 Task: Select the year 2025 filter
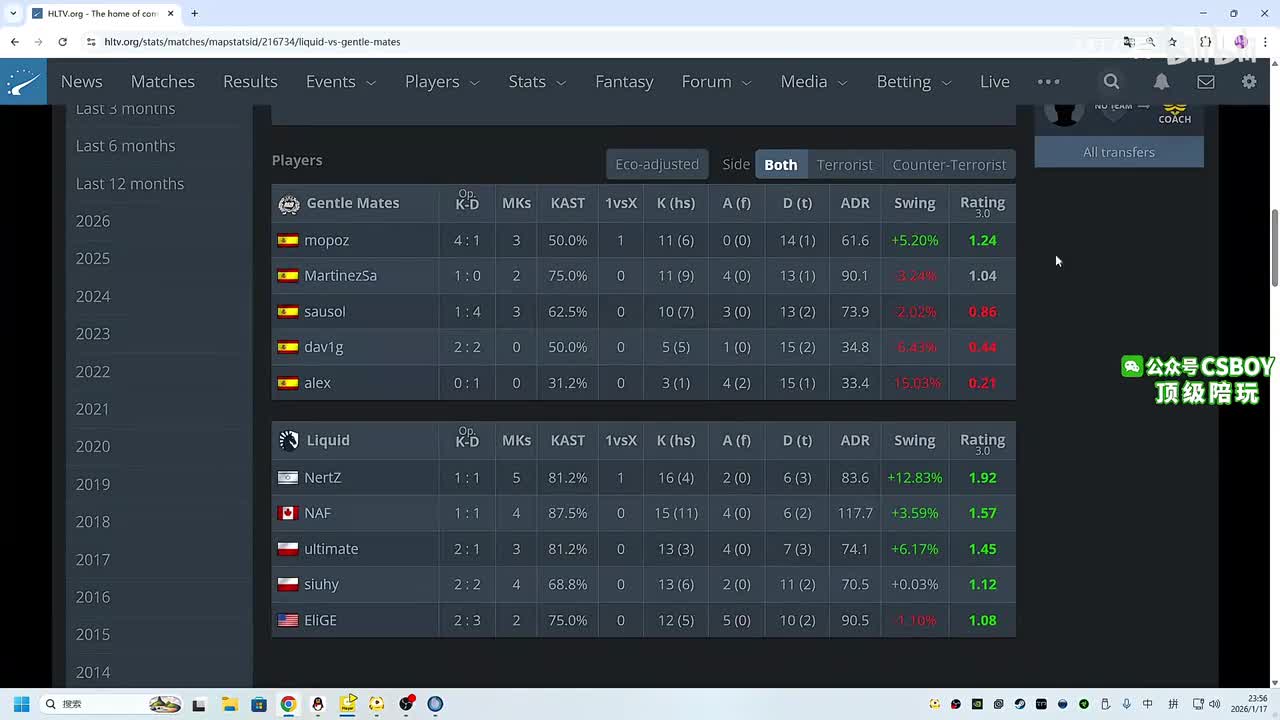click(x=93, y=259)
